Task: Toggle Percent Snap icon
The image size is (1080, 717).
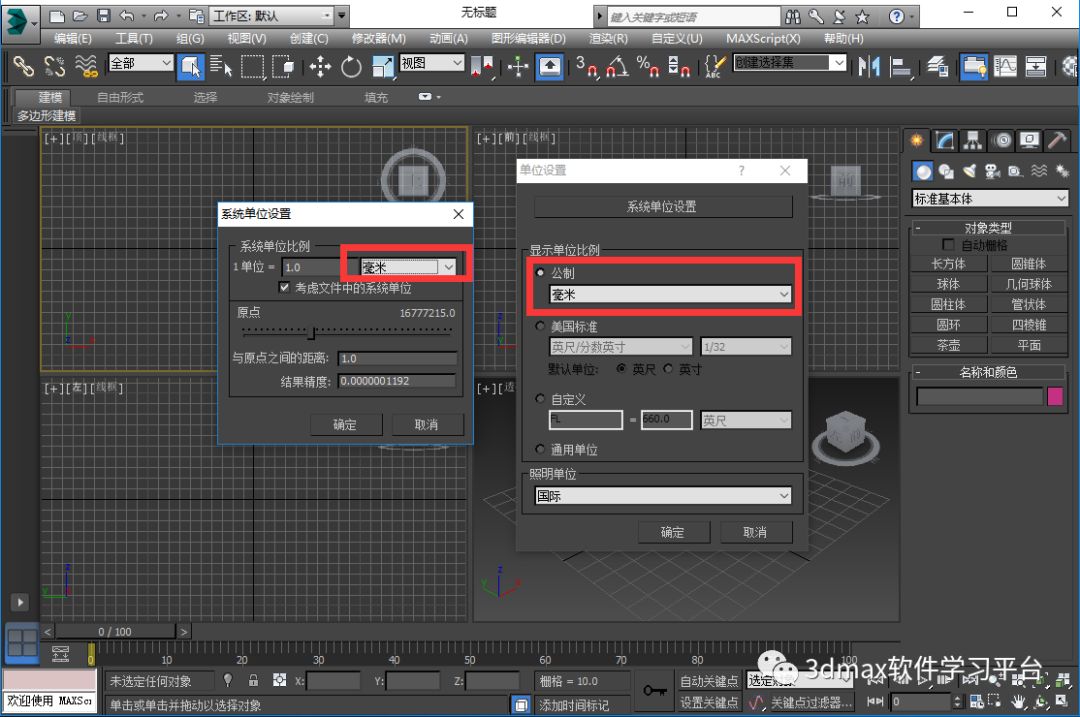Action: [x=648, y=66]
